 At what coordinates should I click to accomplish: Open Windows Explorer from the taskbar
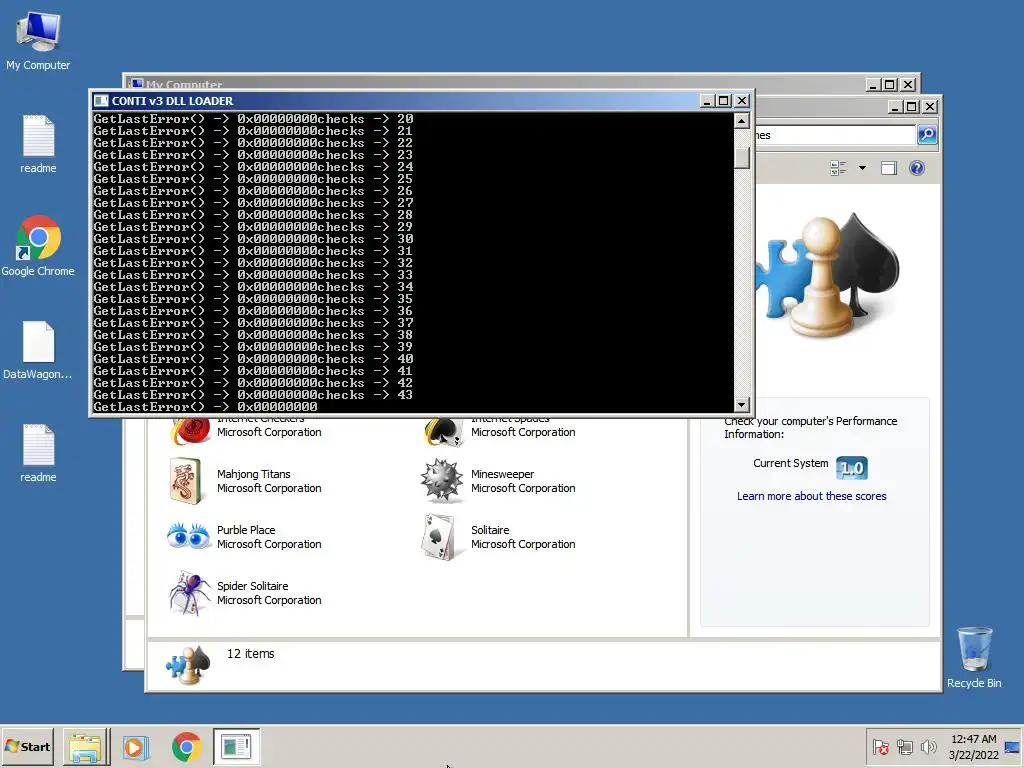coord(86,746)
